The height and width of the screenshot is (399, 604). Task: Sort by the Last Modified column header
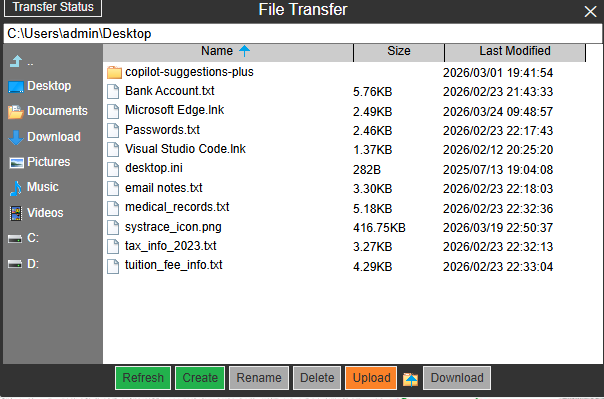click(x=515, y=52)
